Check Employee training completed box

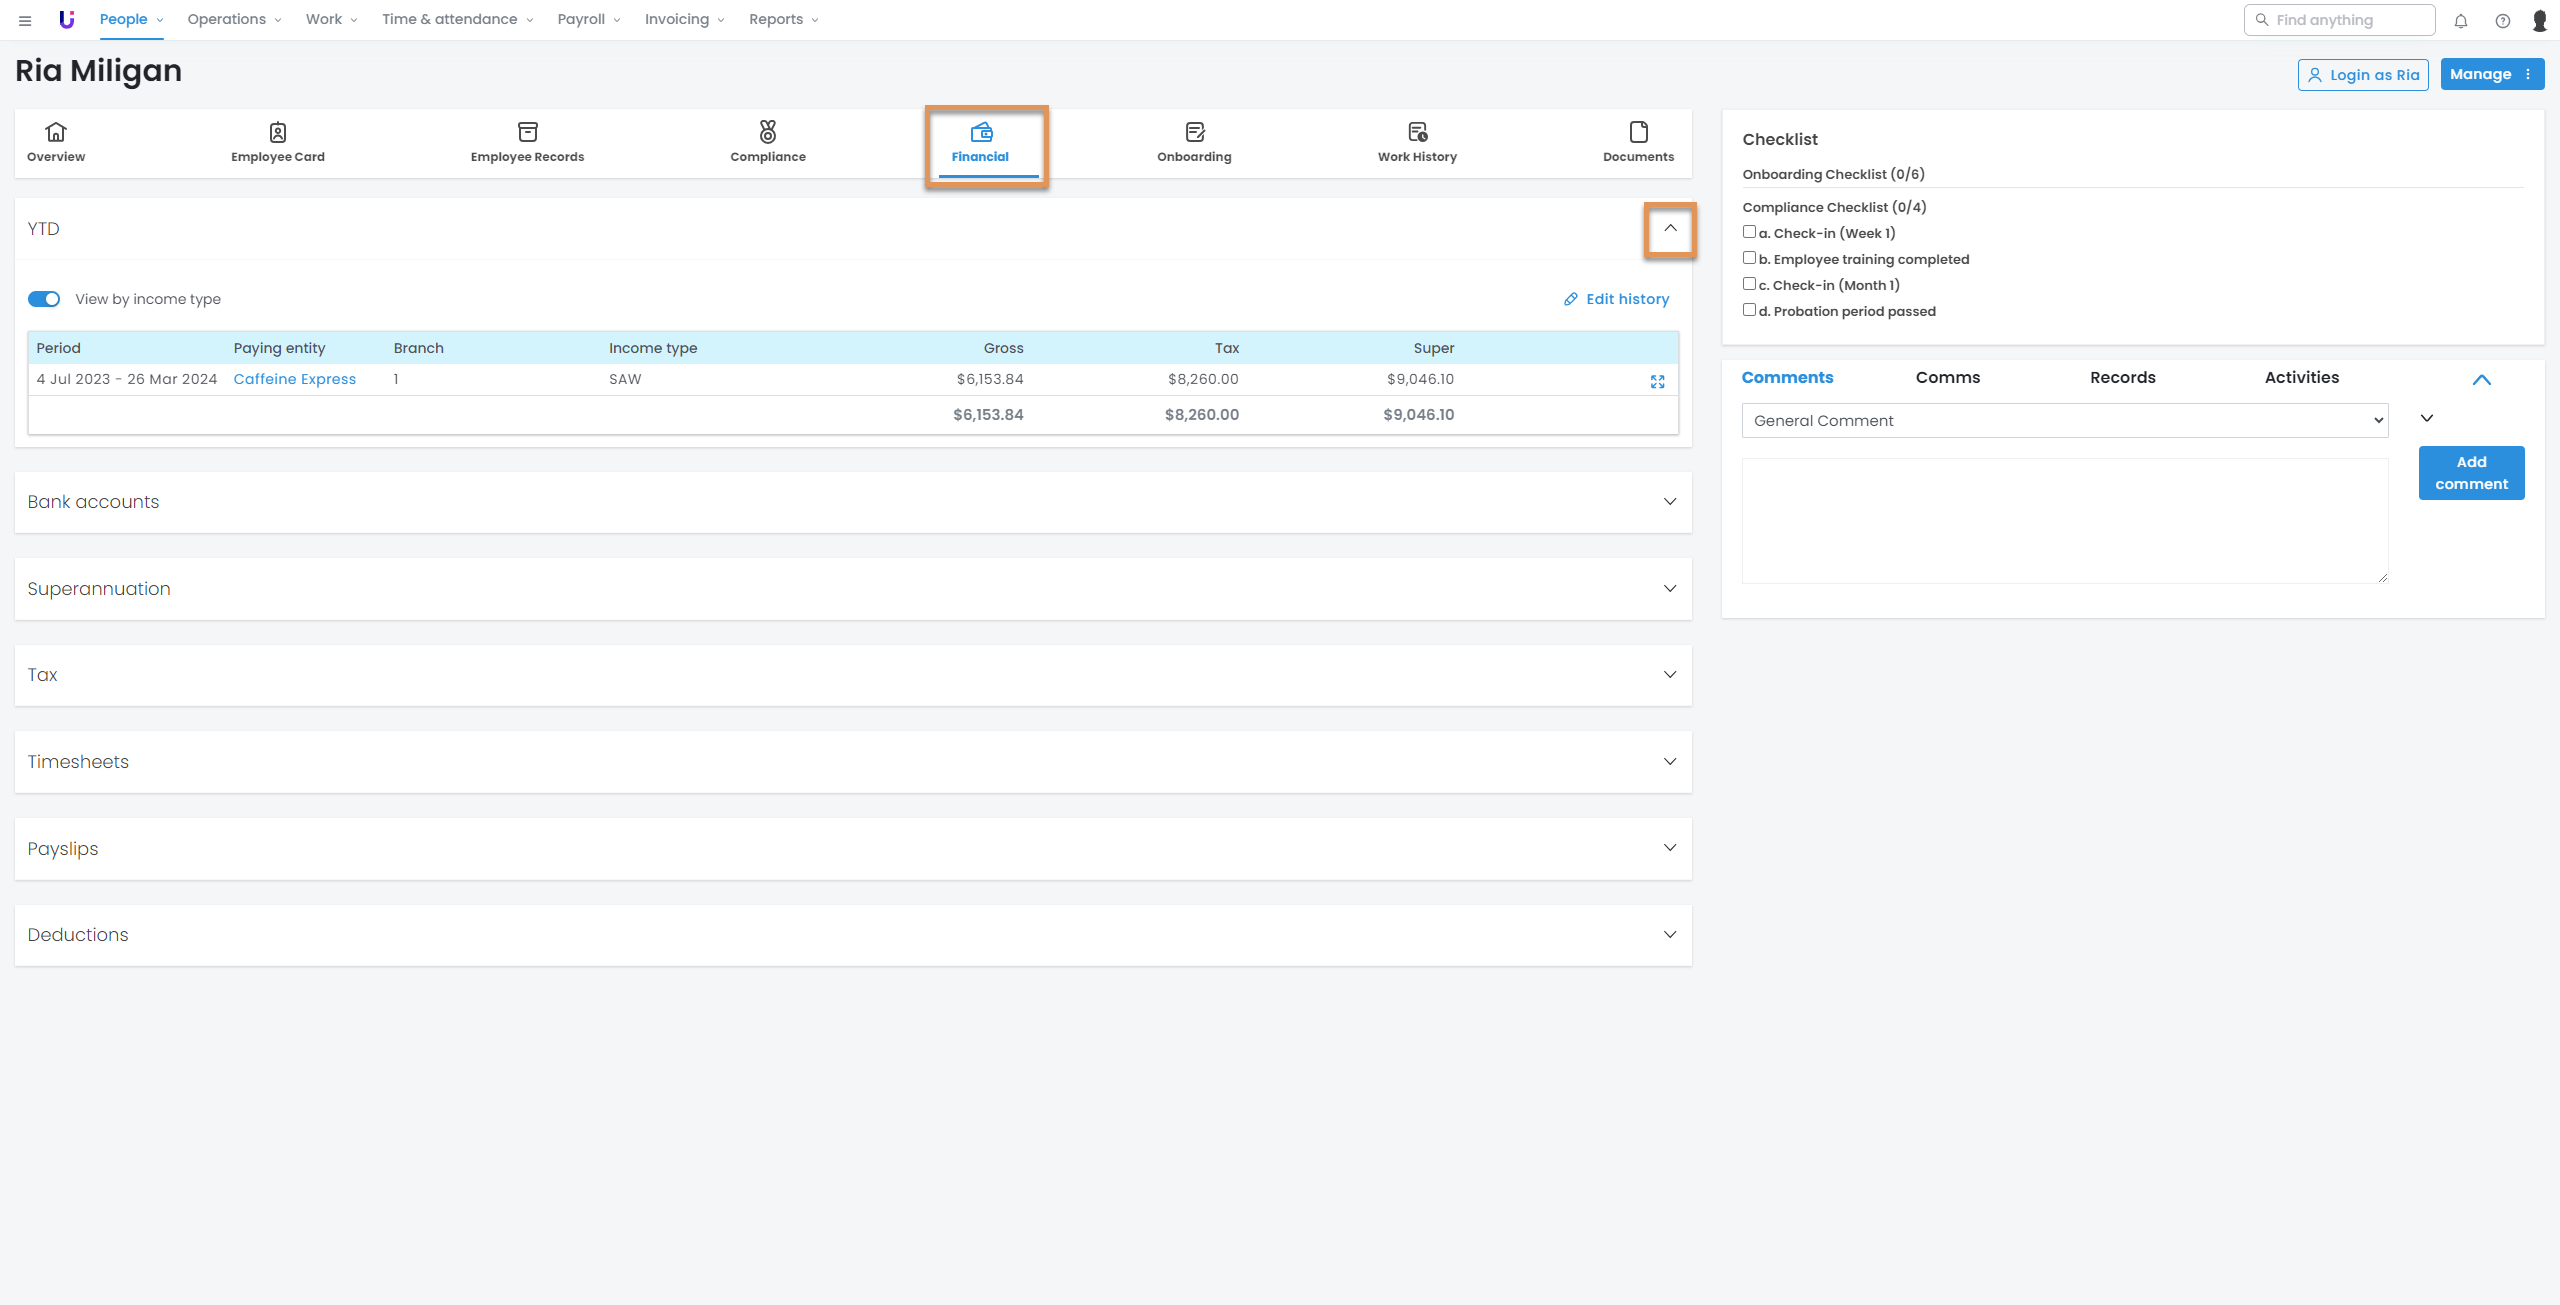1749,258
